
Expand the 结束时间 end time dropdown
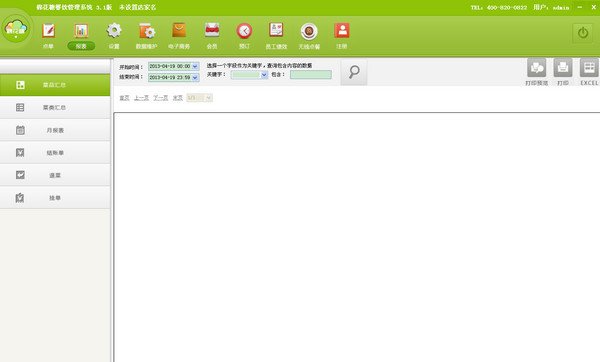pos(195,77)
